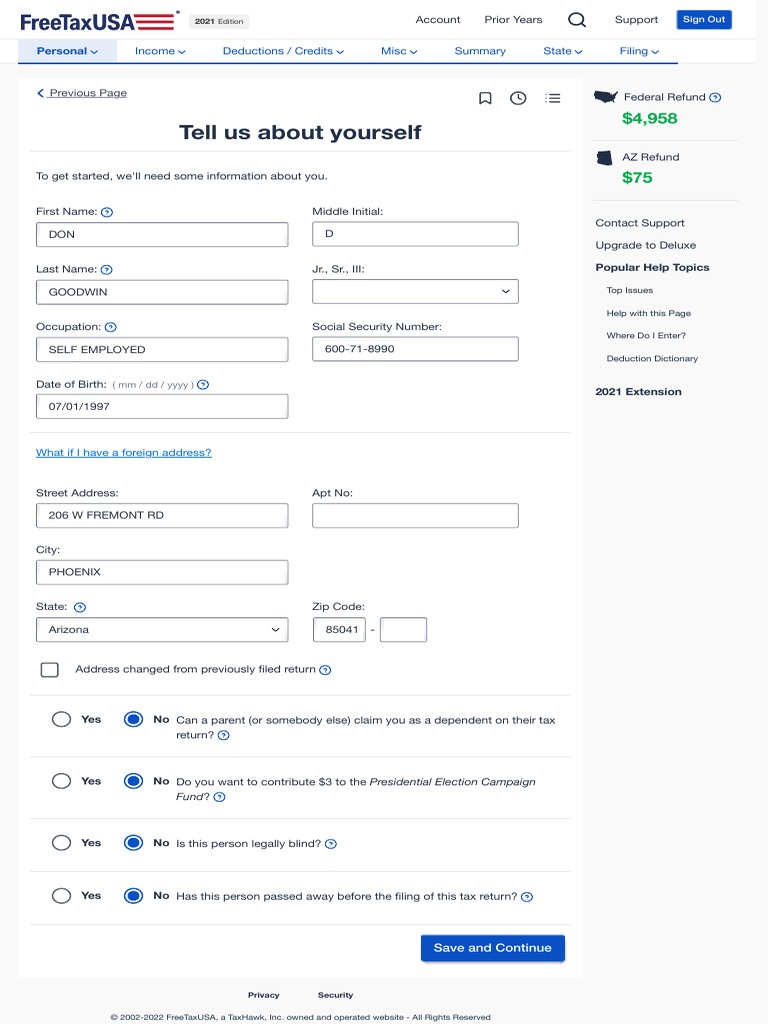
Task: Click the Save and Continue button
Action: (x=493, y=948)
